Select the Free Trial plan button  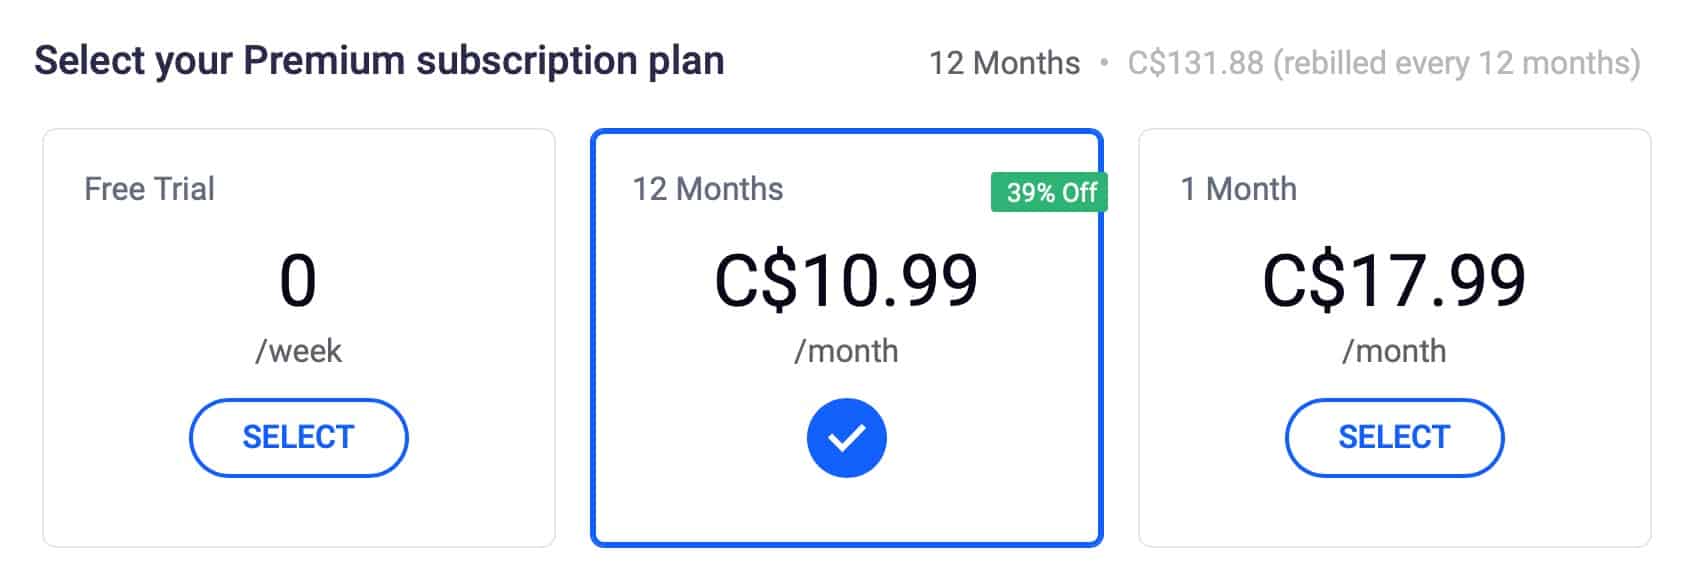298,438
